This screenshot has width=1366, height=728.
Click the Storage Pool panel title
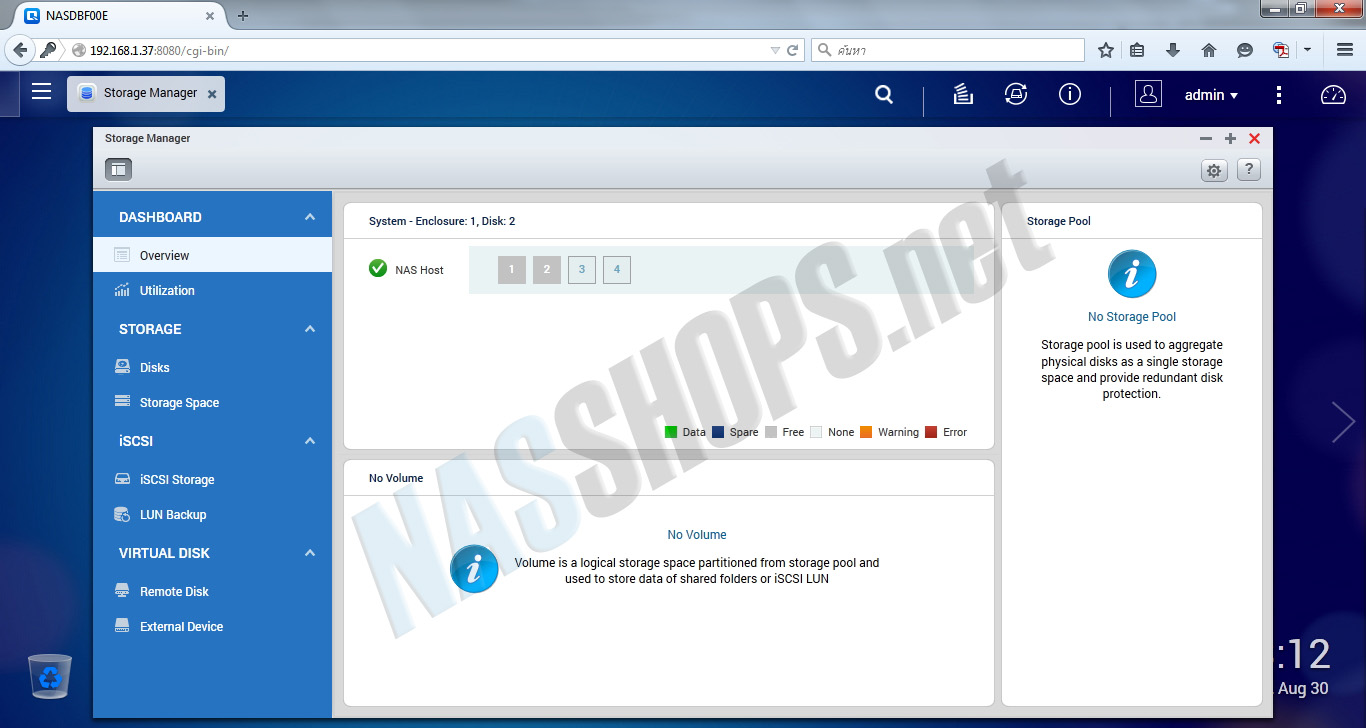click(x=1059, y=221)
